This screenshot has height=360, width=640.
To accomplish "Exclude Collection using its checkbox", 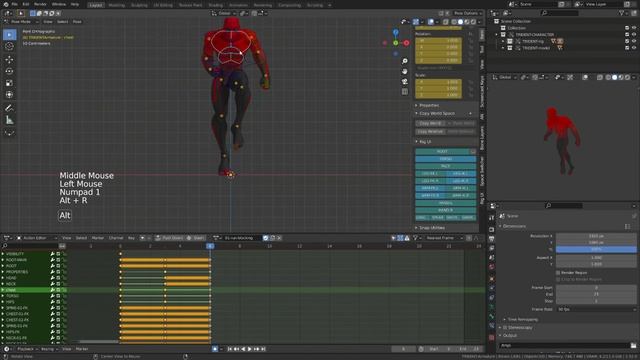I will (627, 28).
